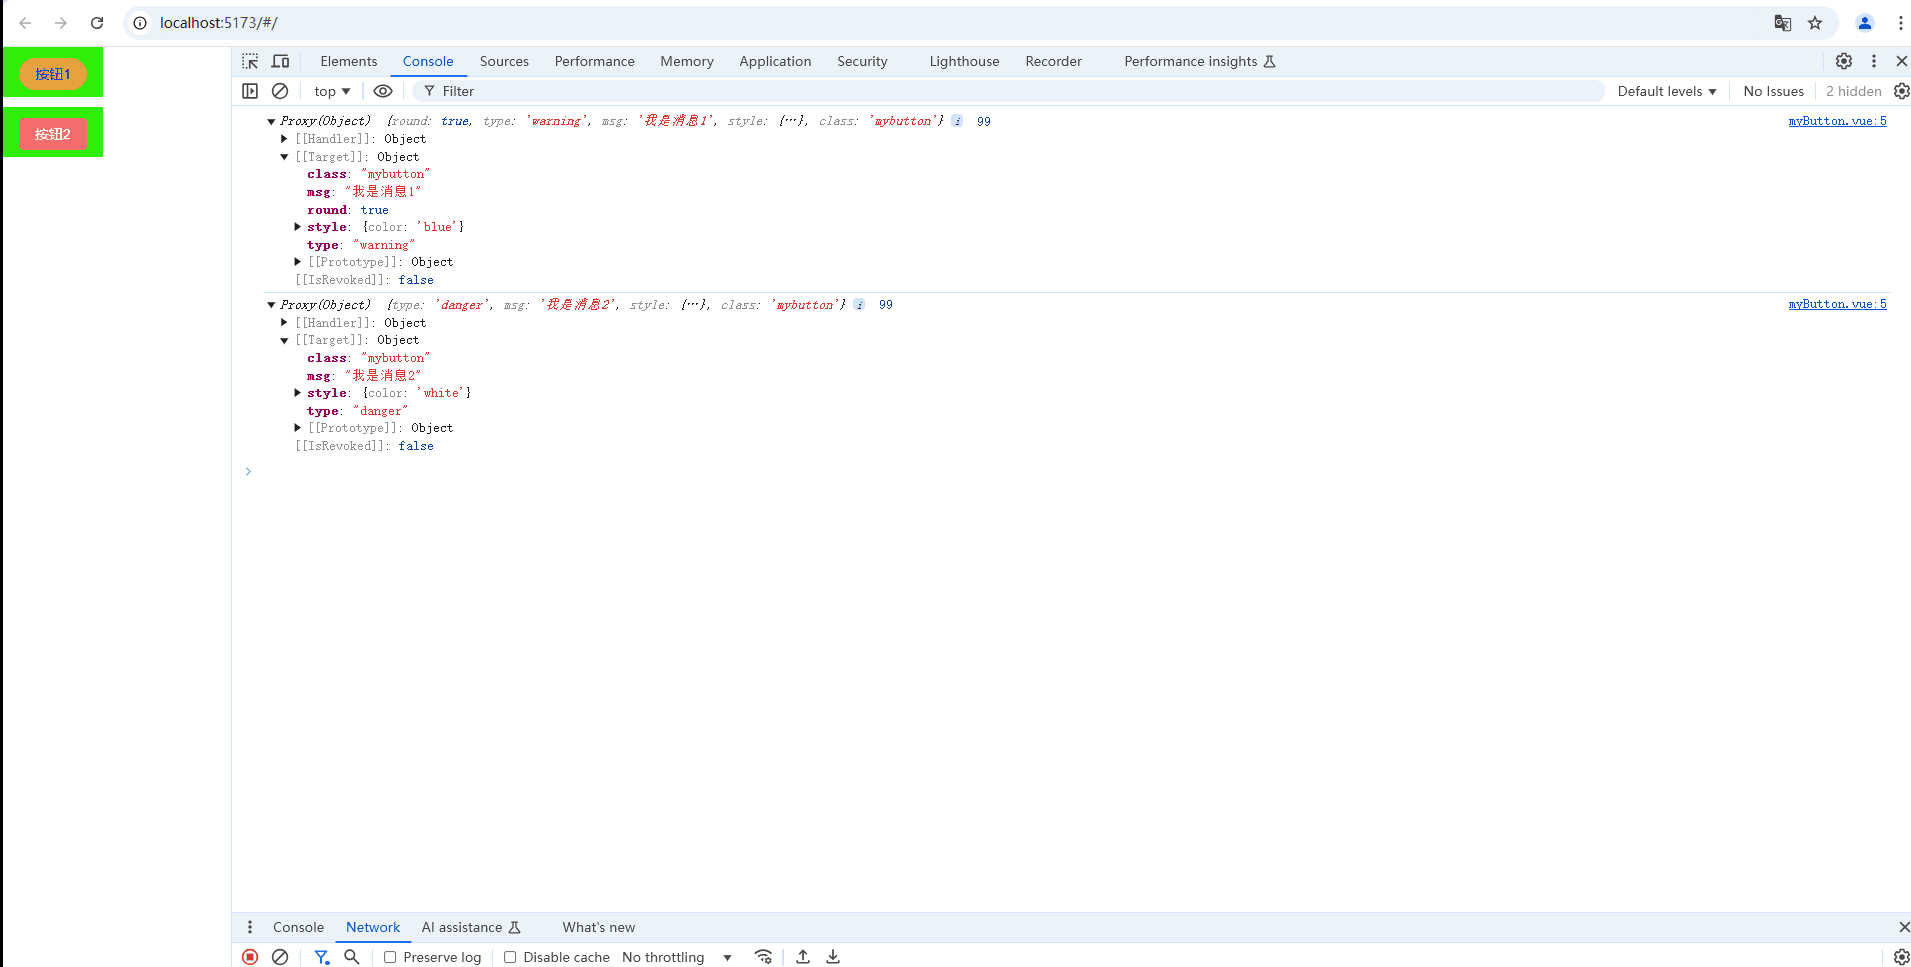
Task: Clear the network log in drawer
Action: pos(280,957)
